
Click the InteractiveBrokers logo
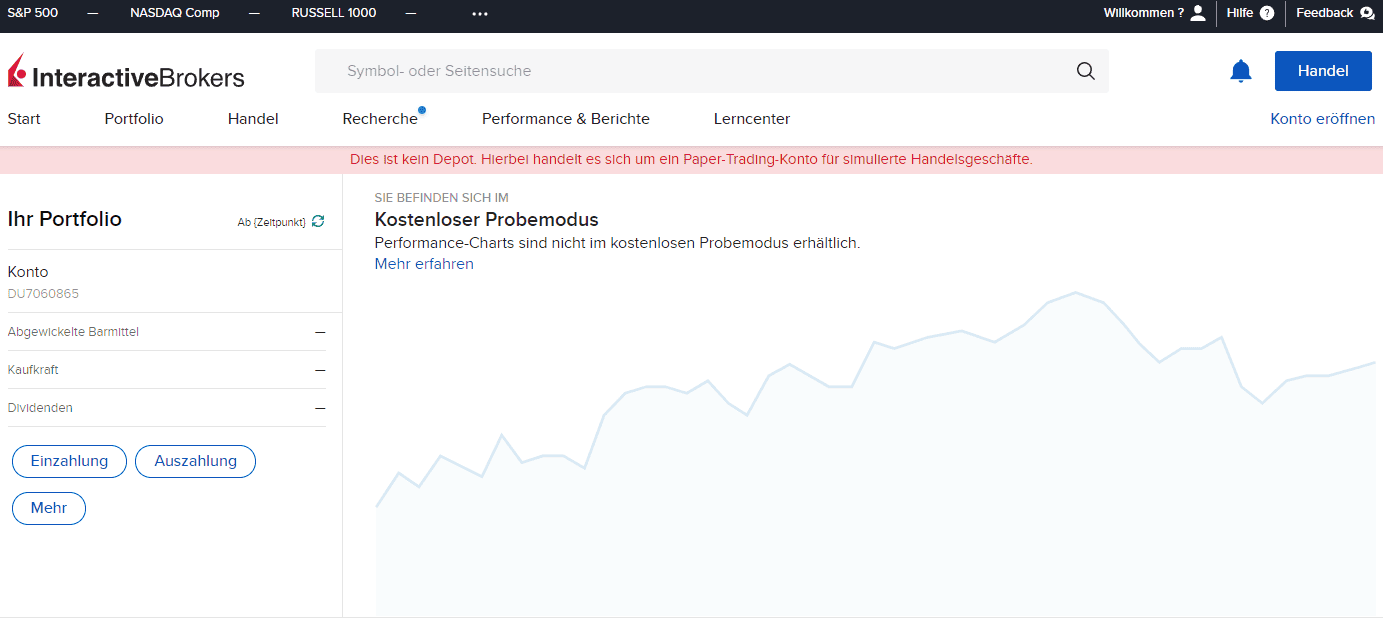(126, 73)
